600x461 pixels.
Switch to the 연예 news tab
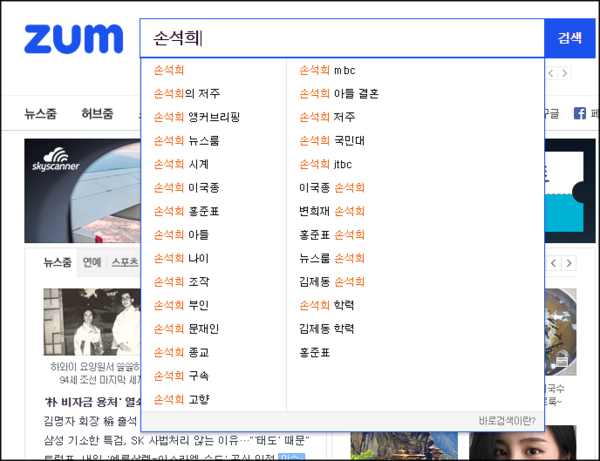[92, 263]
